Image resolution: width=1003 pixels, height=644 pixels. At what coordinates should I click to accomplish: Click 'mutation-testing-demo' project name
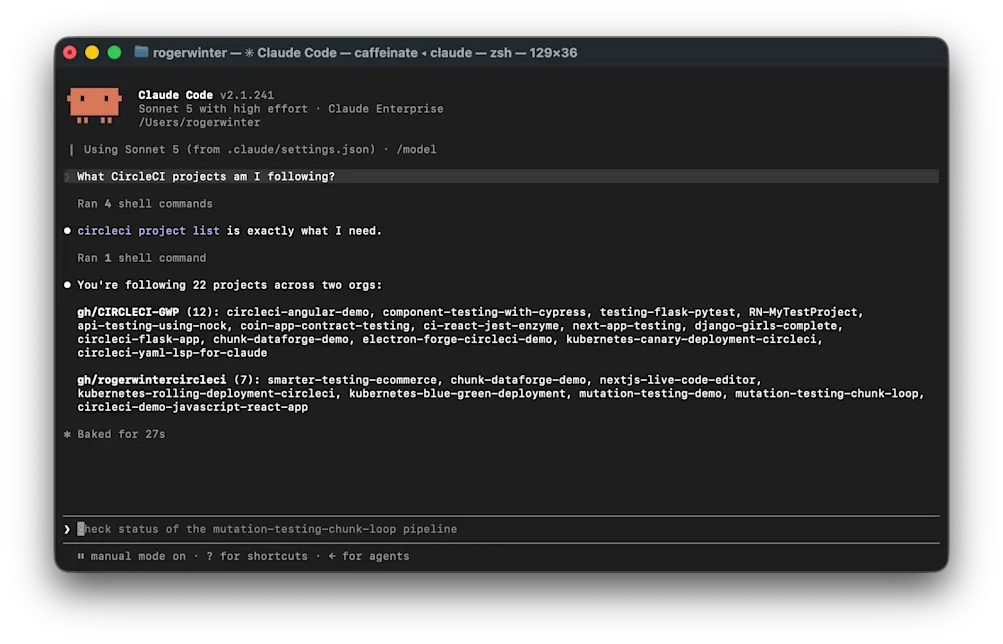(650, 393)
